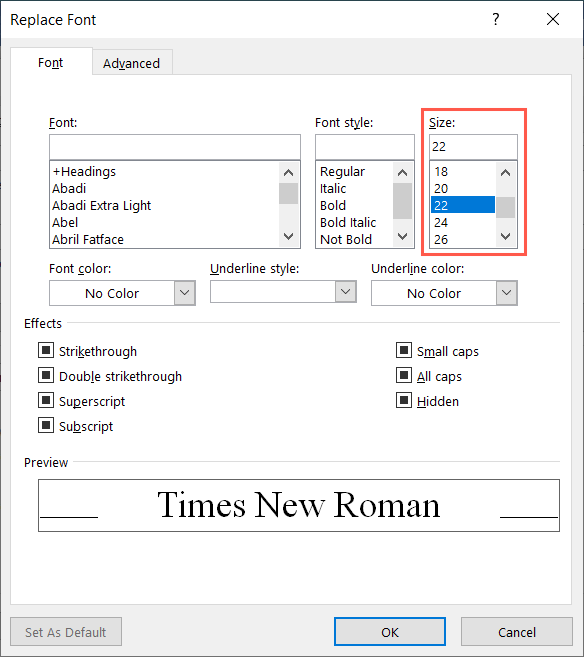
Task: Select size 20 in the list
Action: [463, 189]
